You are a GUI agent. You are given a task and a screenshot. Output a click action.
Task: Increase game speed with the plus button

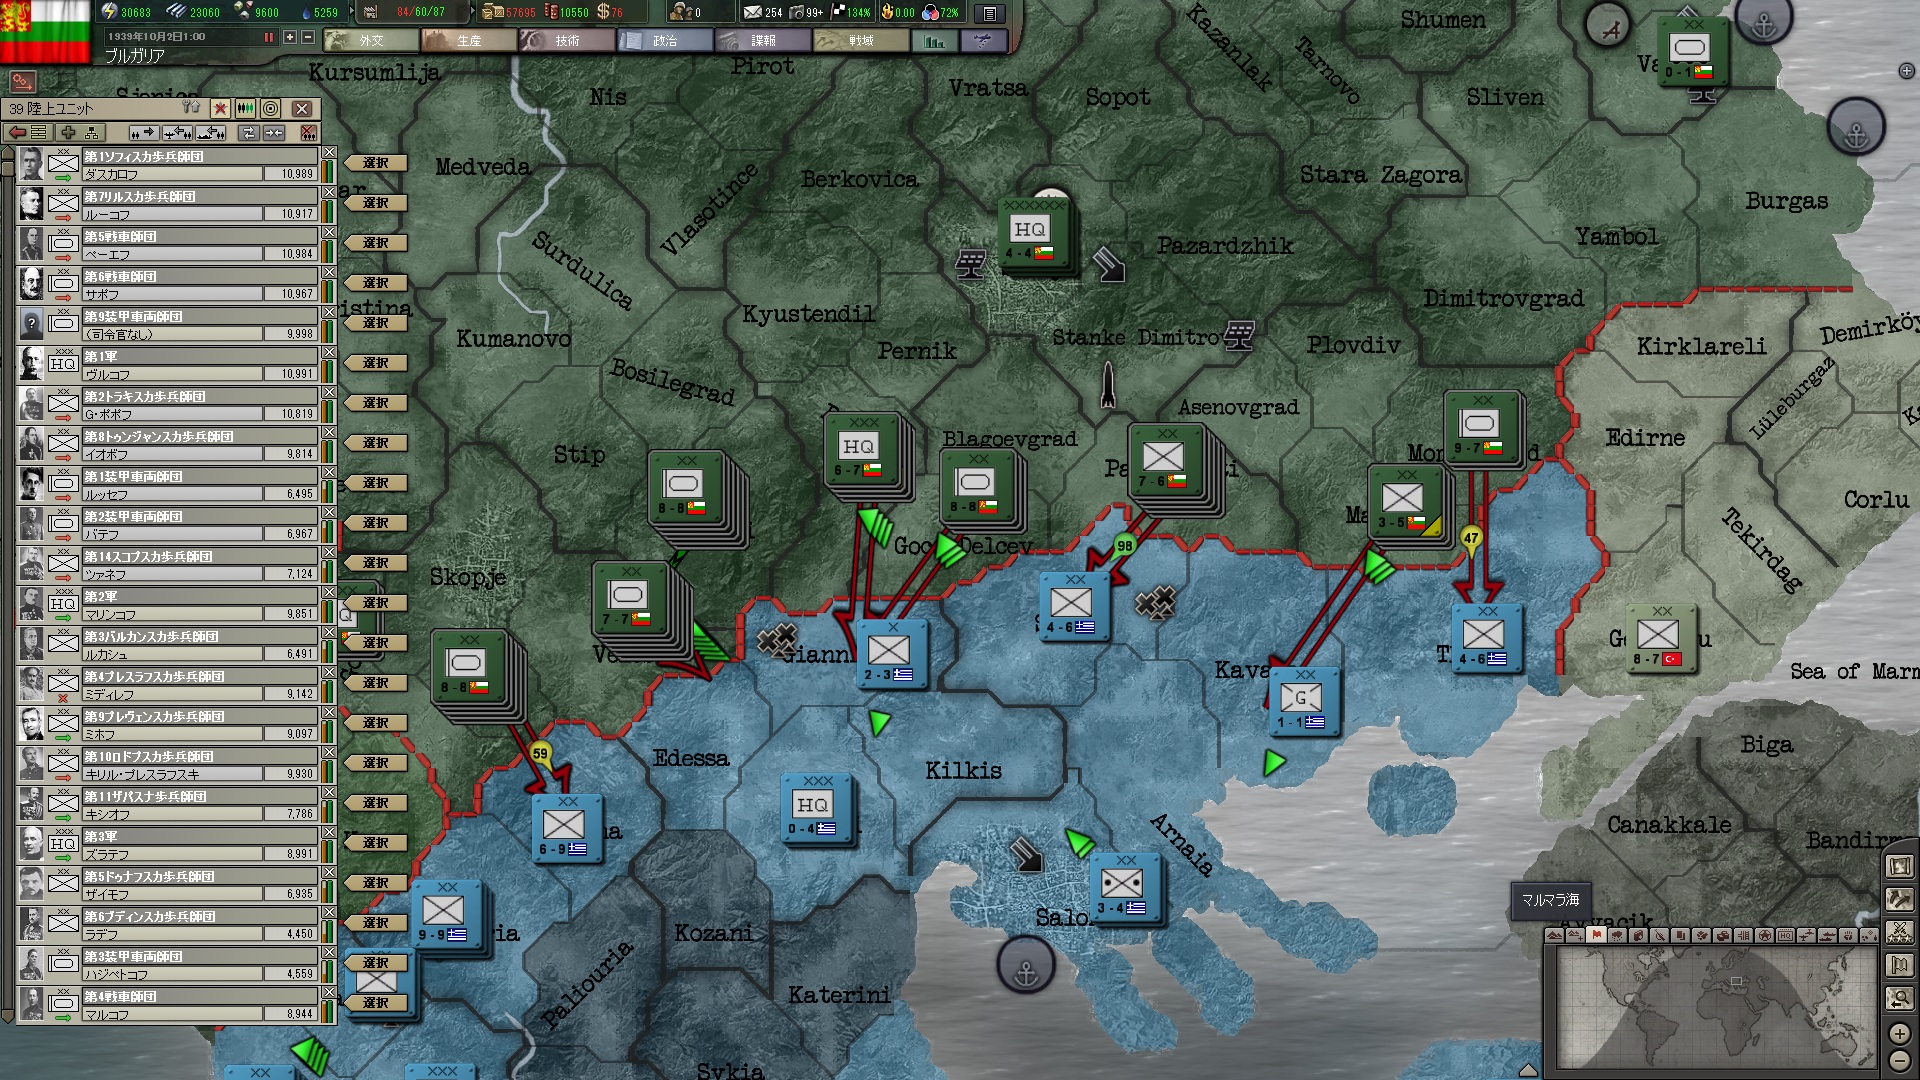pyautogui.click(x=290, y=37)
